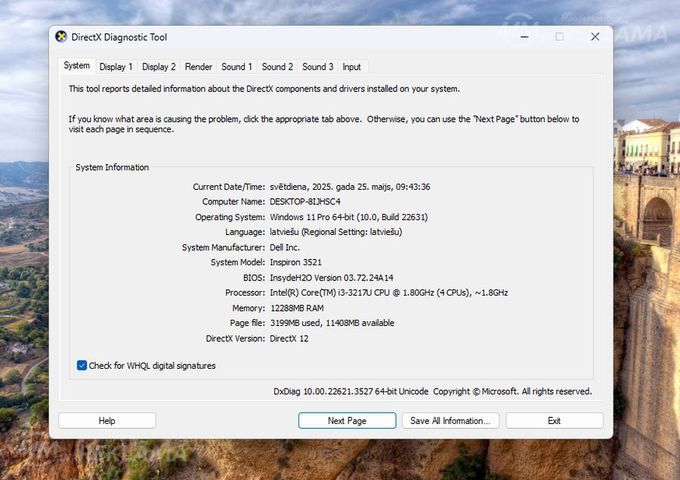
Task: Open the Display 2 tab
Action: [159, 67]
